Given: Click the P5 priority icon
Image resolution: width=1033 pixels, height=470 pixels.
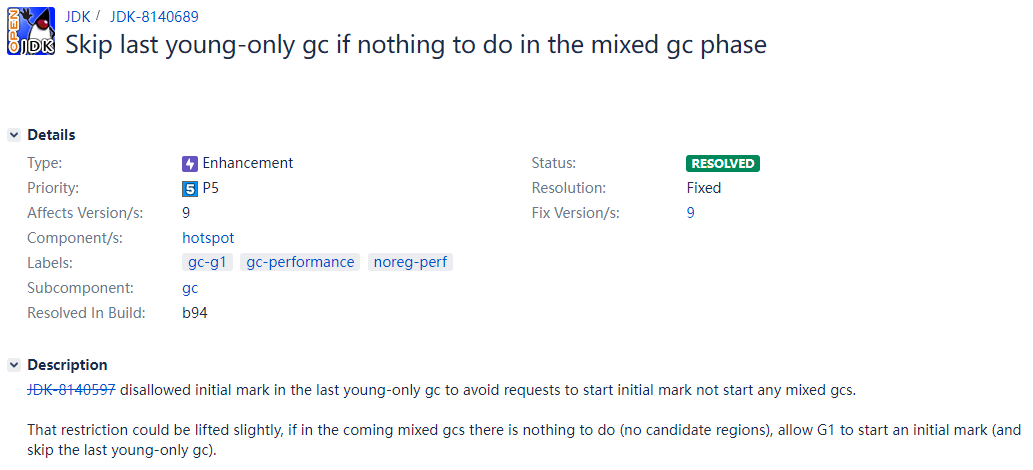Looking at the screenshot, I should 190,188.
